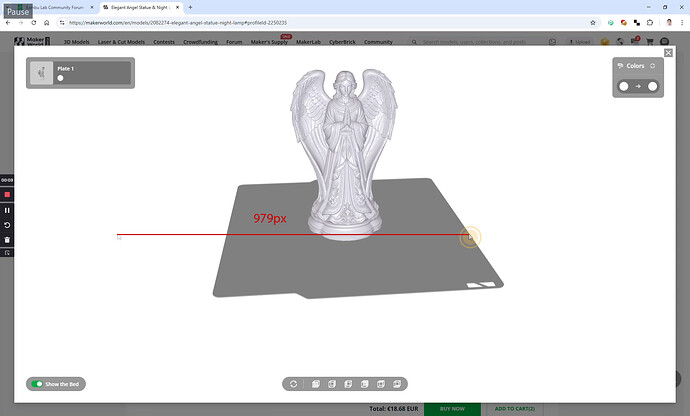690x416 pixels.
Task: Stop the screen recording with the red square
Action: (7, 195)
